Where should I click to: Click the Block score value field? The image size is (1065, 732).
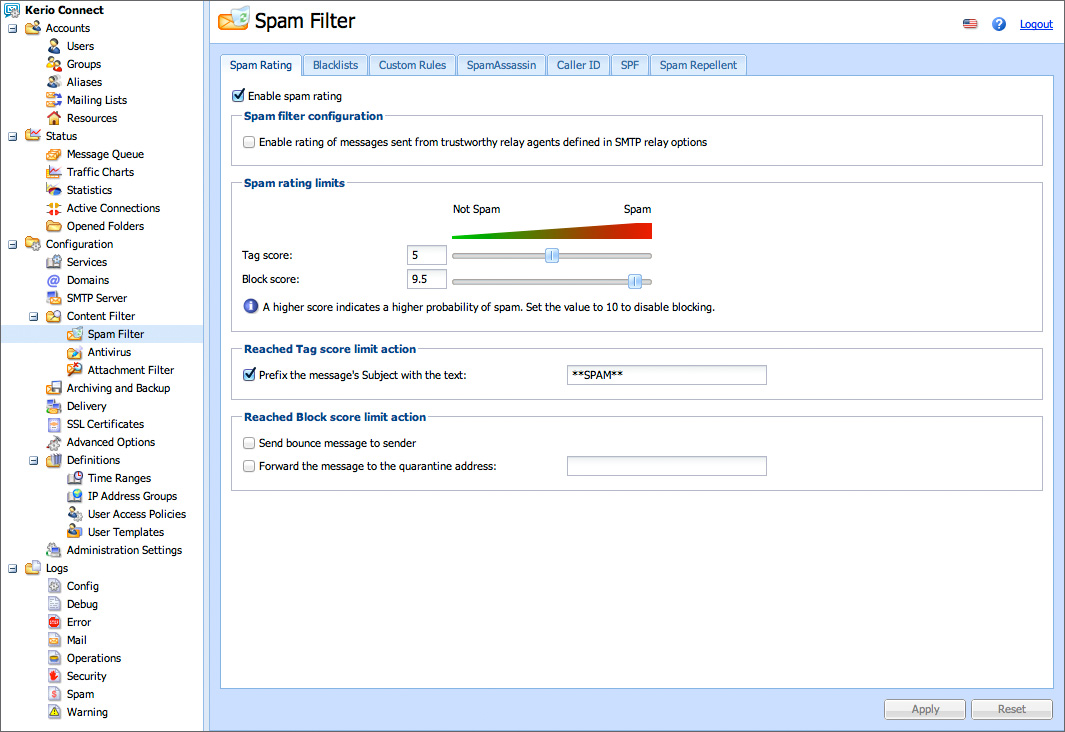pyautogui.click(x=427, y=279)
